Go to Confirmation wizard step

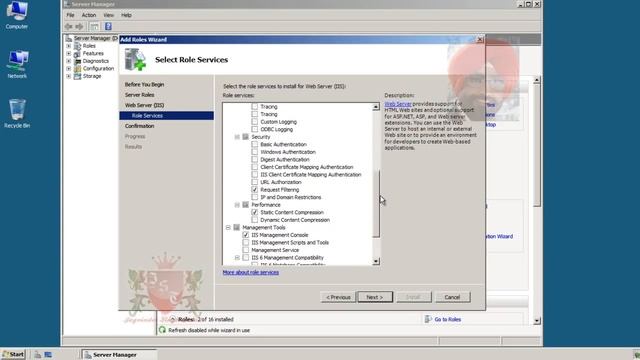tap(140, 126)
